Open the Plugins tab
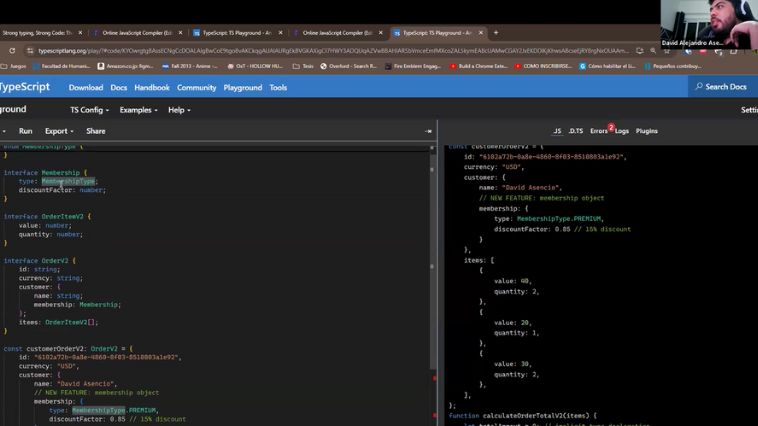 click(647, 131)
